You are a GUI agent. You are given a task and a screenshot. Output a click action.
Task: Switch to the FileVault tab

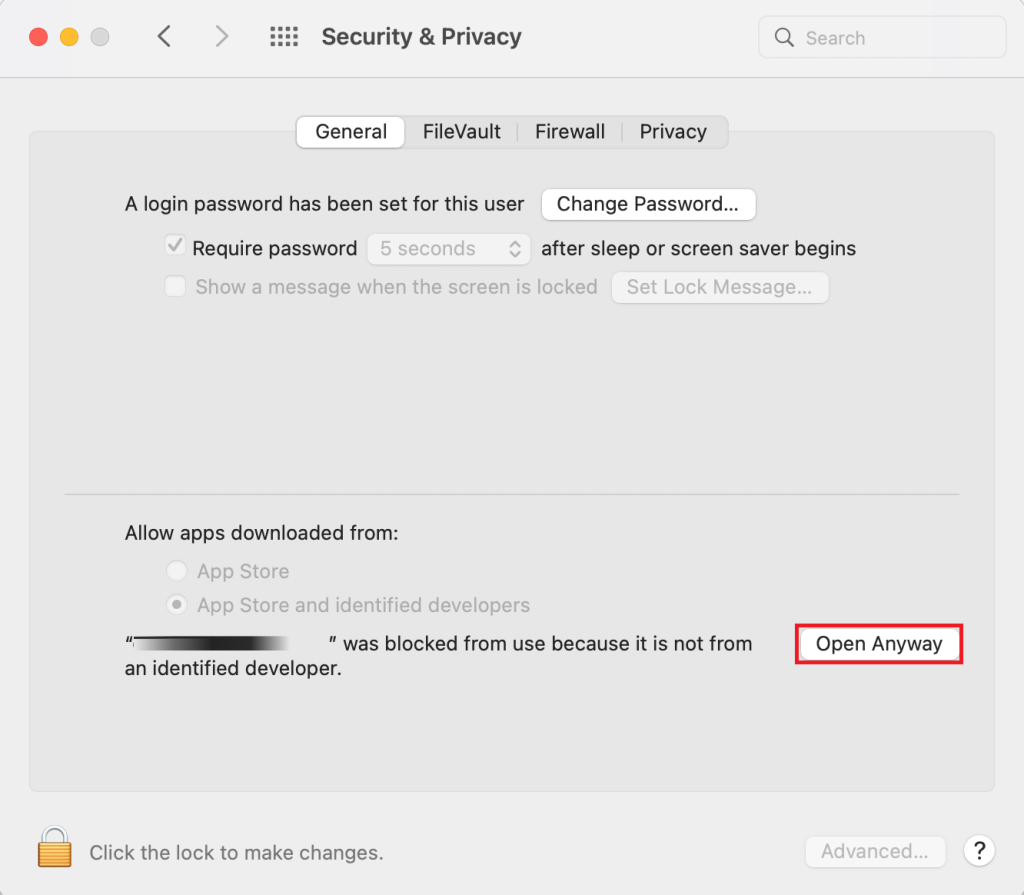pyautogui.click(x=461, y=131)
